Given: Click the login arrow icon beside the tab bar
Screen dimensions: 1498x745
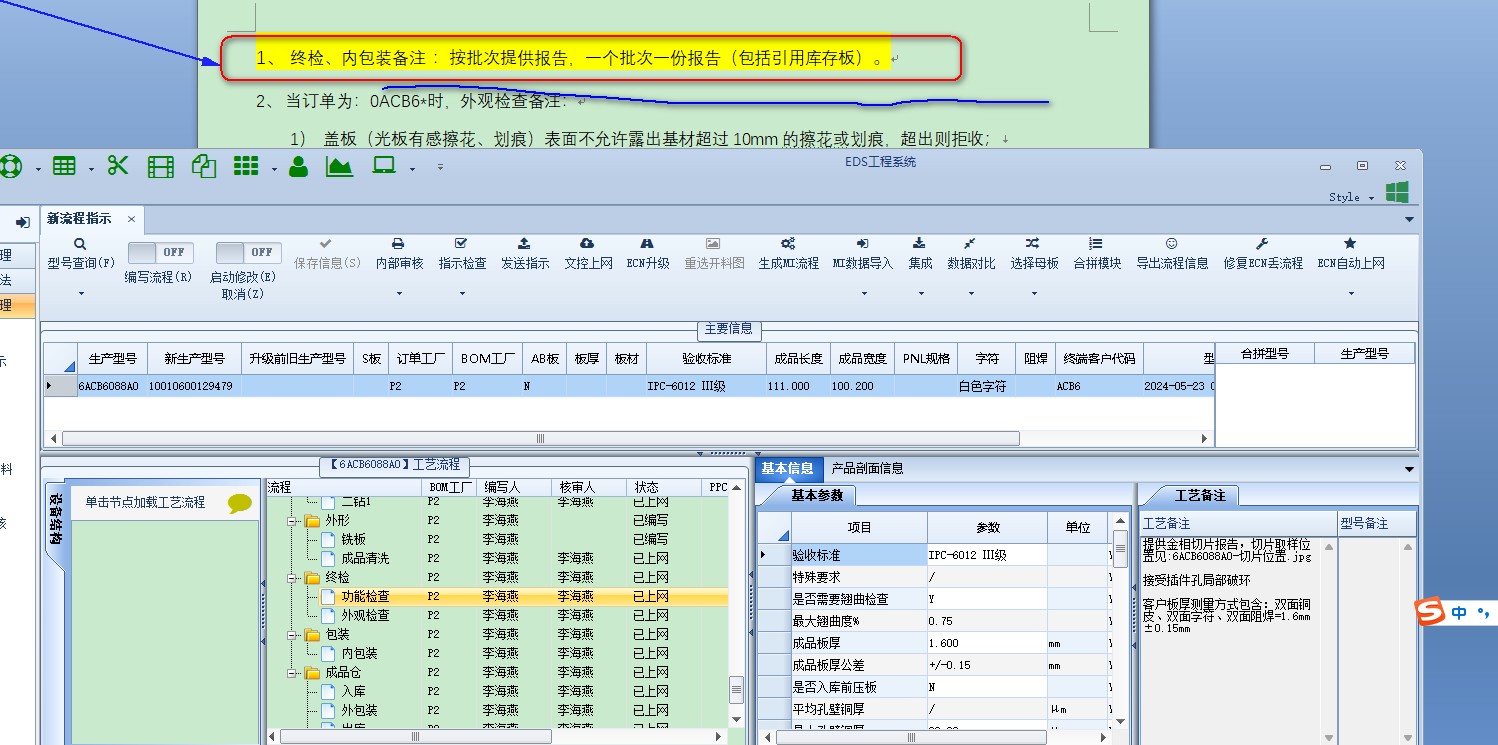Looking at the screenshot, I should [x=22, y=222].
